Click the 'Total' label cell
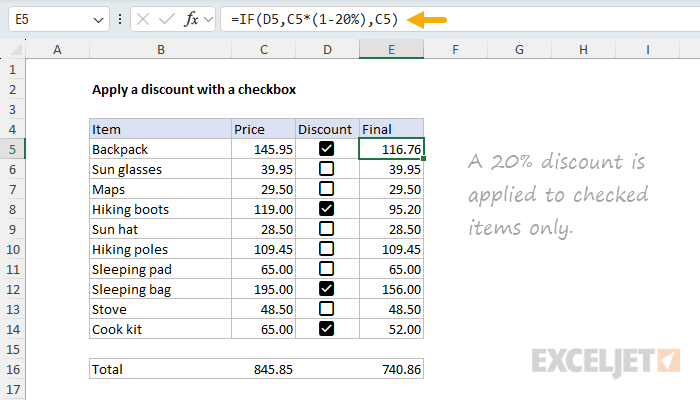Screen dimensions: 700x400 click(160, 369)
